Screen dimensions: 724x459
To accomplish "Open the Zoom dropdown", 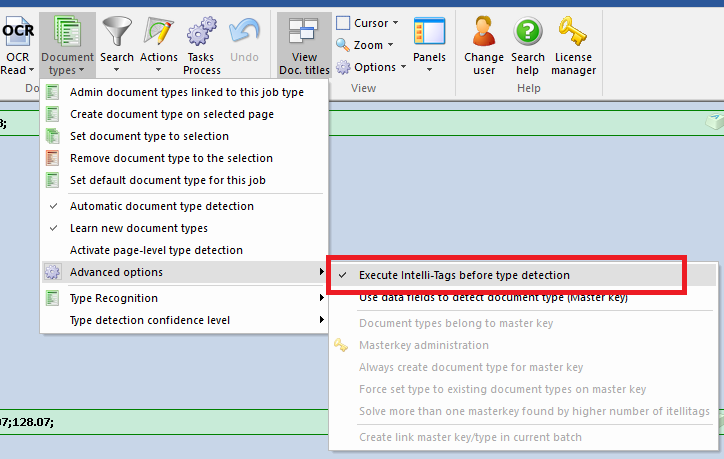I will pos(367,45).
